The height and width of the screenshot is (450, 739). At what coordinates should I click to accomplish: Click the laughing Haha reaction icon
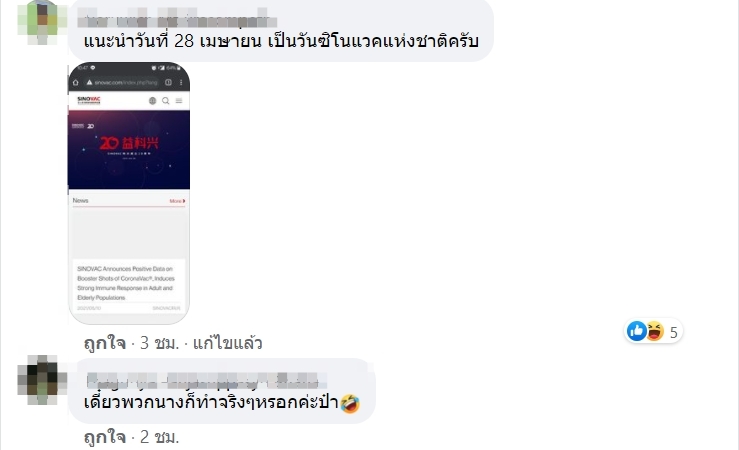point(655,331)
